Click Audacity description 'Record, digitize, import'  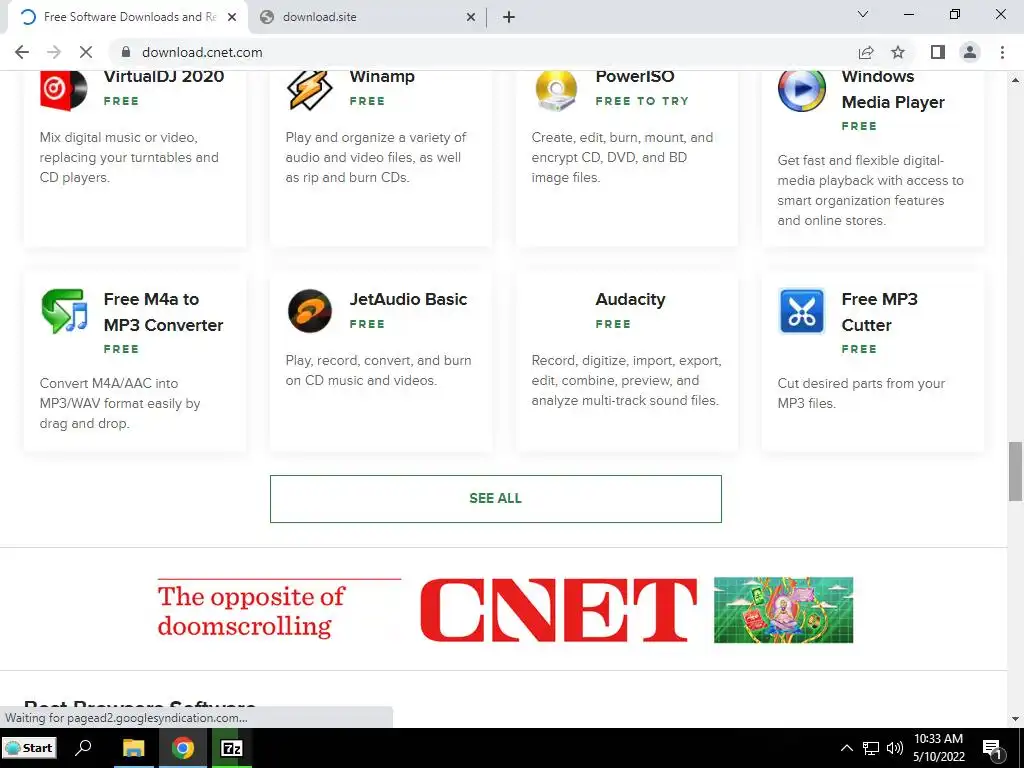coord(626,381)
